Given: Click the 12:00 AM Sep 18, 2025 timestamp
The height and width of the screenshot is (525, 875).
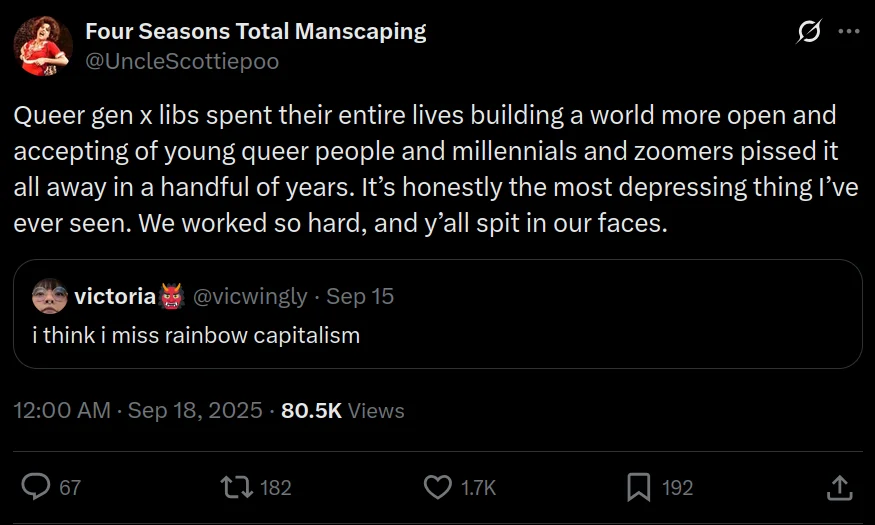Looking at the screenshot, I should click(138, 410).
